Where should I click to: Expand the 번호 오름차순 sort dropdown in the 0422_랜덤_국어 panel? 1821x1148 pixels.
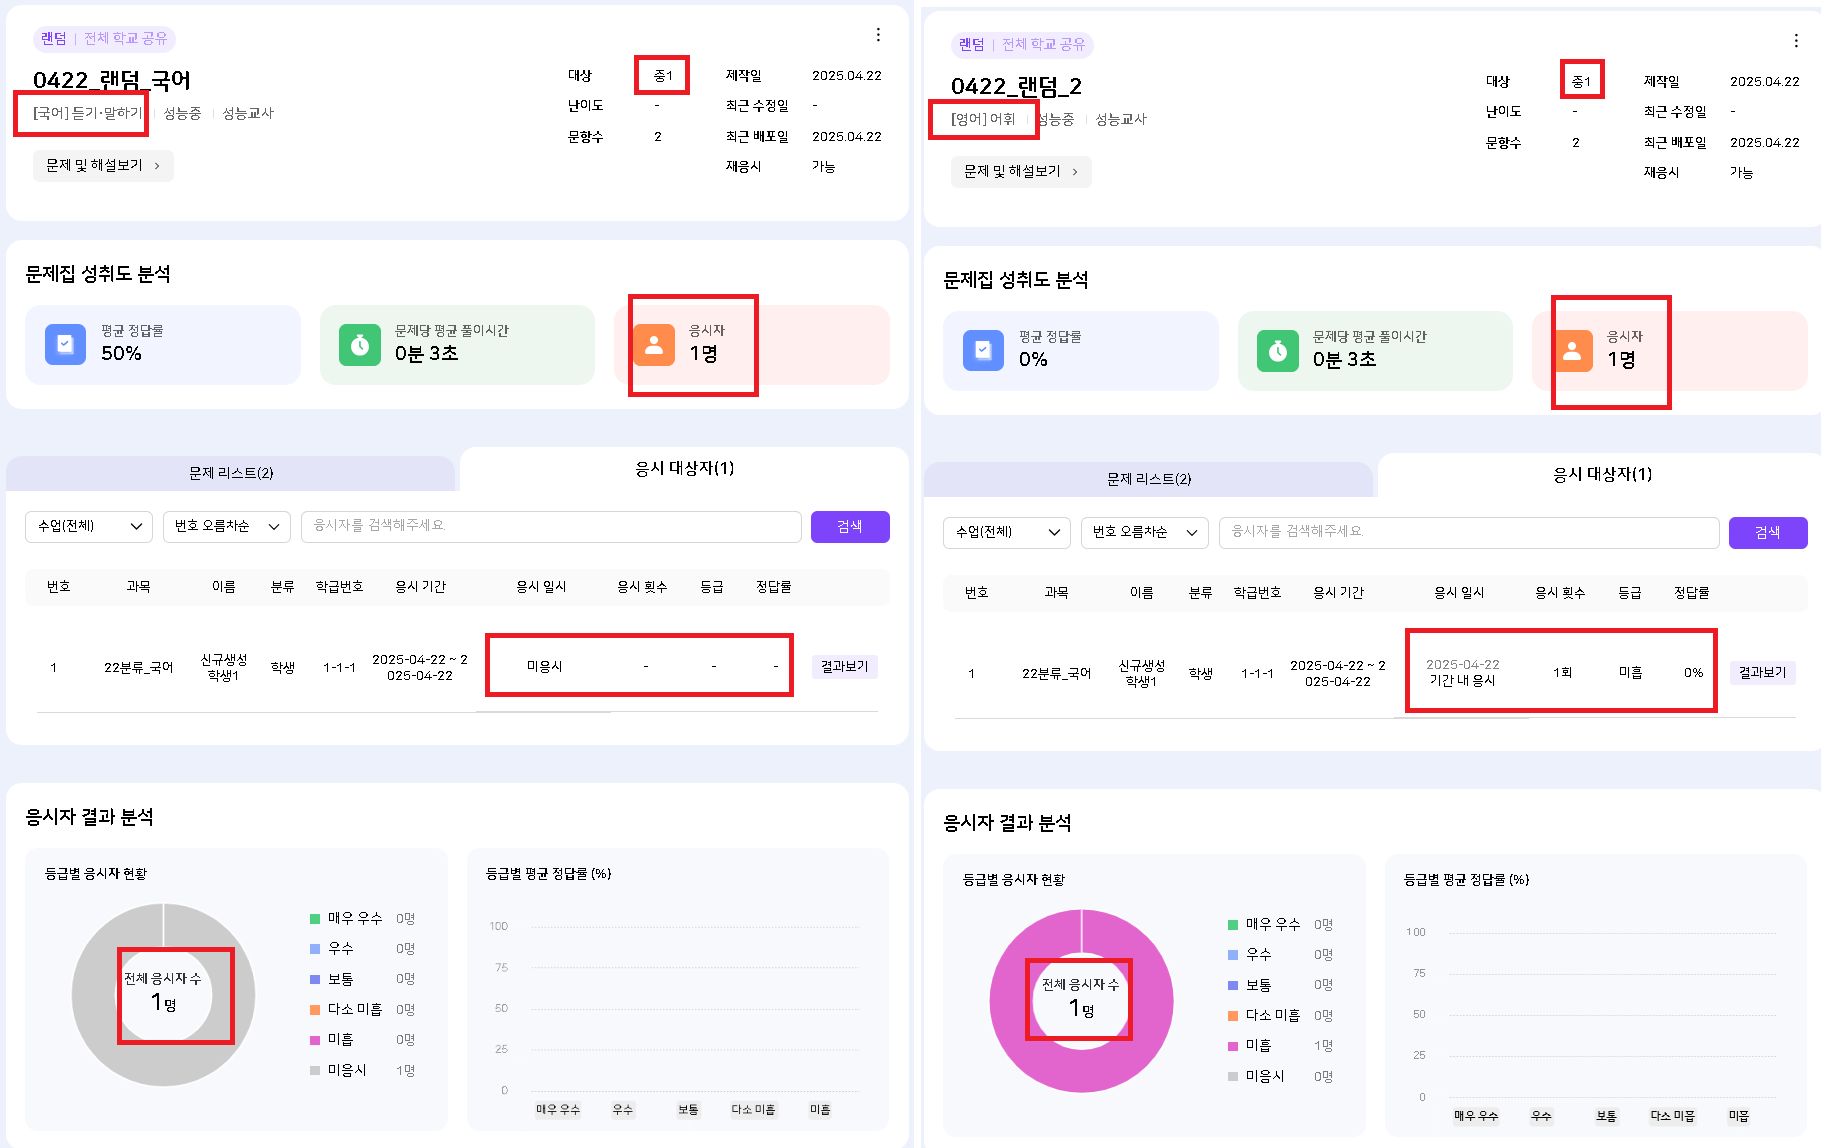226,526
